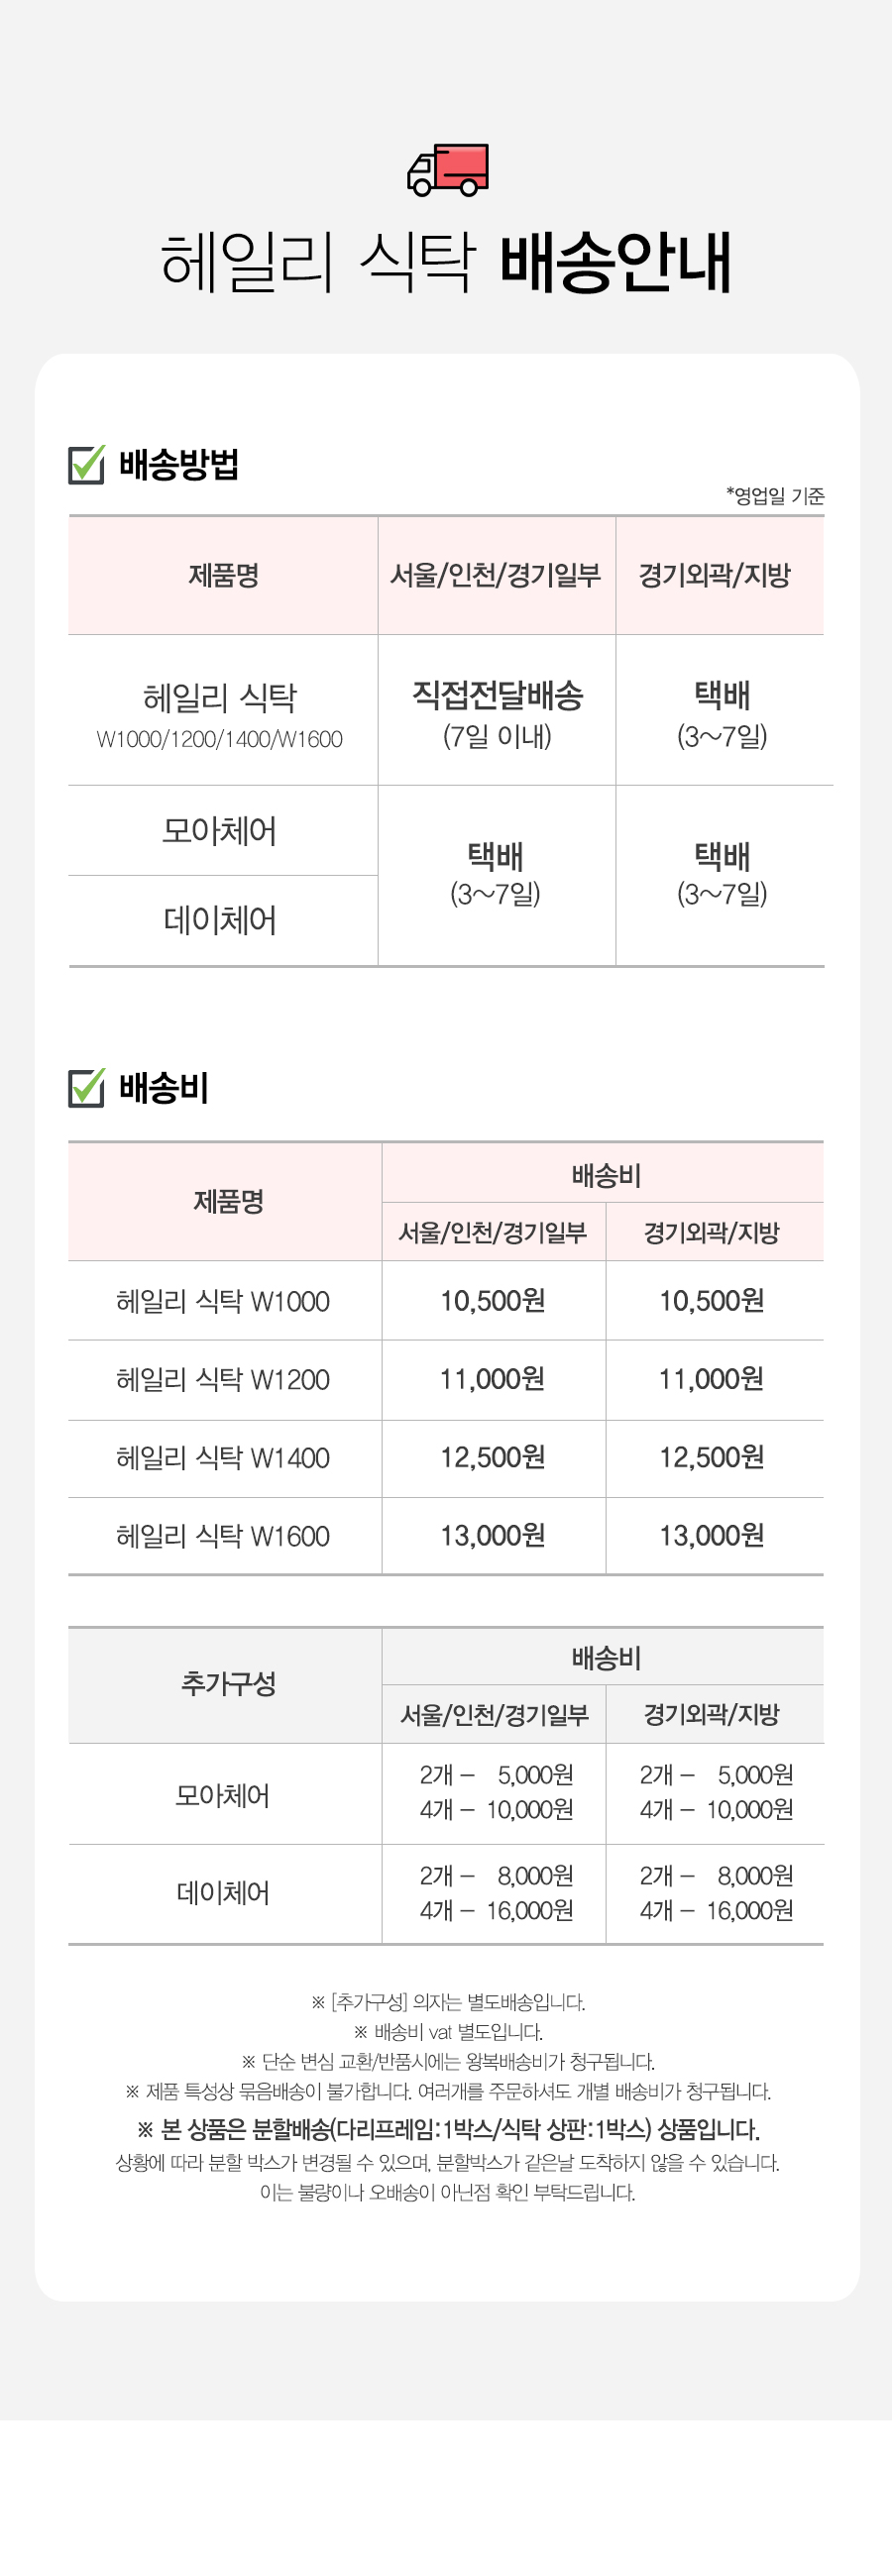
Task: Select the 직접전달배송 (7일 이내) cell
Action: 497,714
